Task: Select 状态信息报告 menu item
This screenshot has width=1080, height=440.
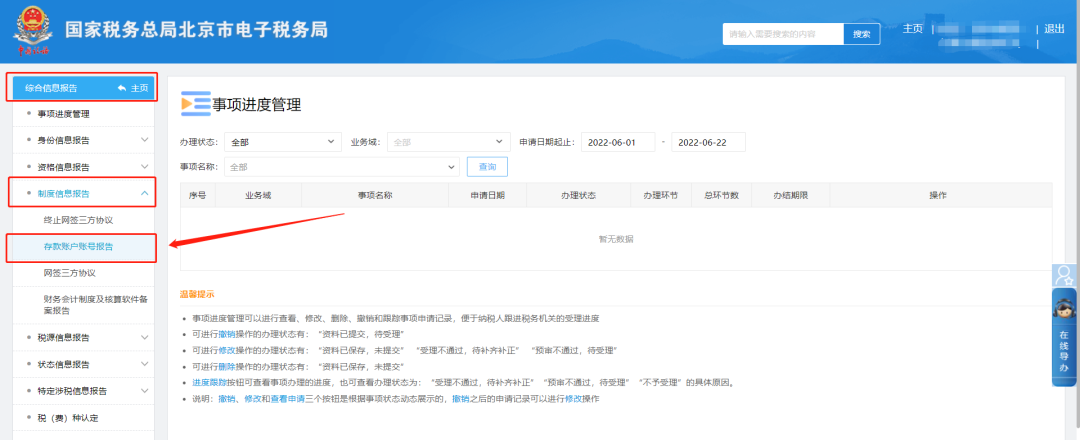Action: pyautogui.click(x=63, y=365)
